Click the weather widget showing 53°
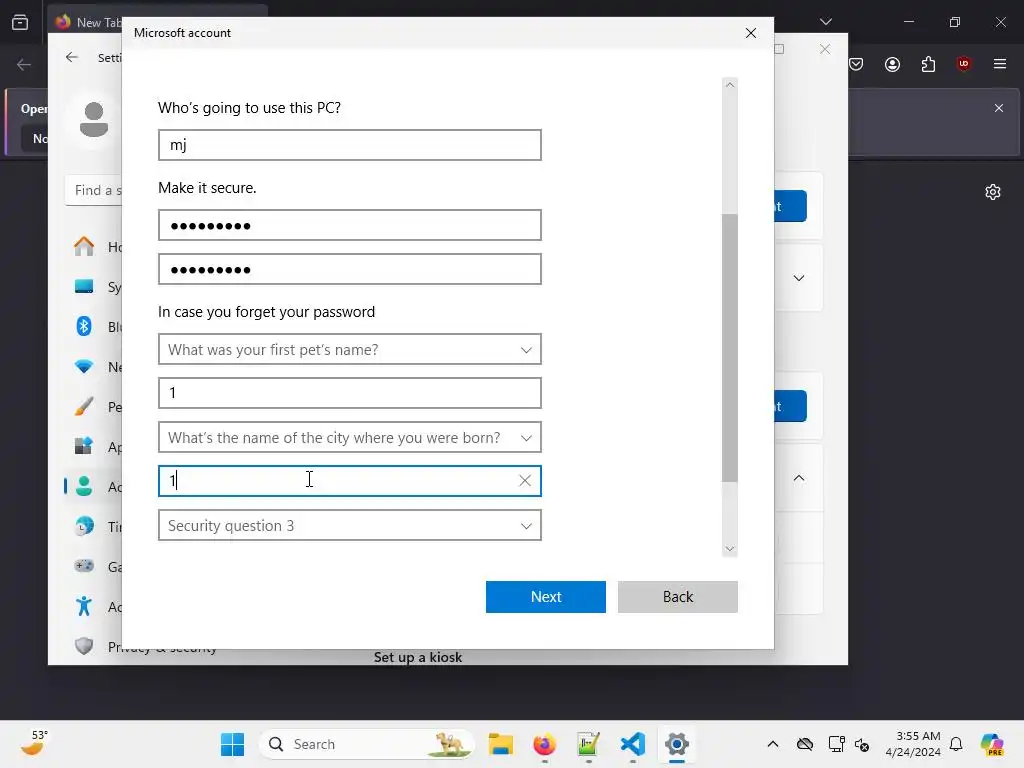This screenshot has width=1024, height=768. pyautogui.click(x=34, y=743)
